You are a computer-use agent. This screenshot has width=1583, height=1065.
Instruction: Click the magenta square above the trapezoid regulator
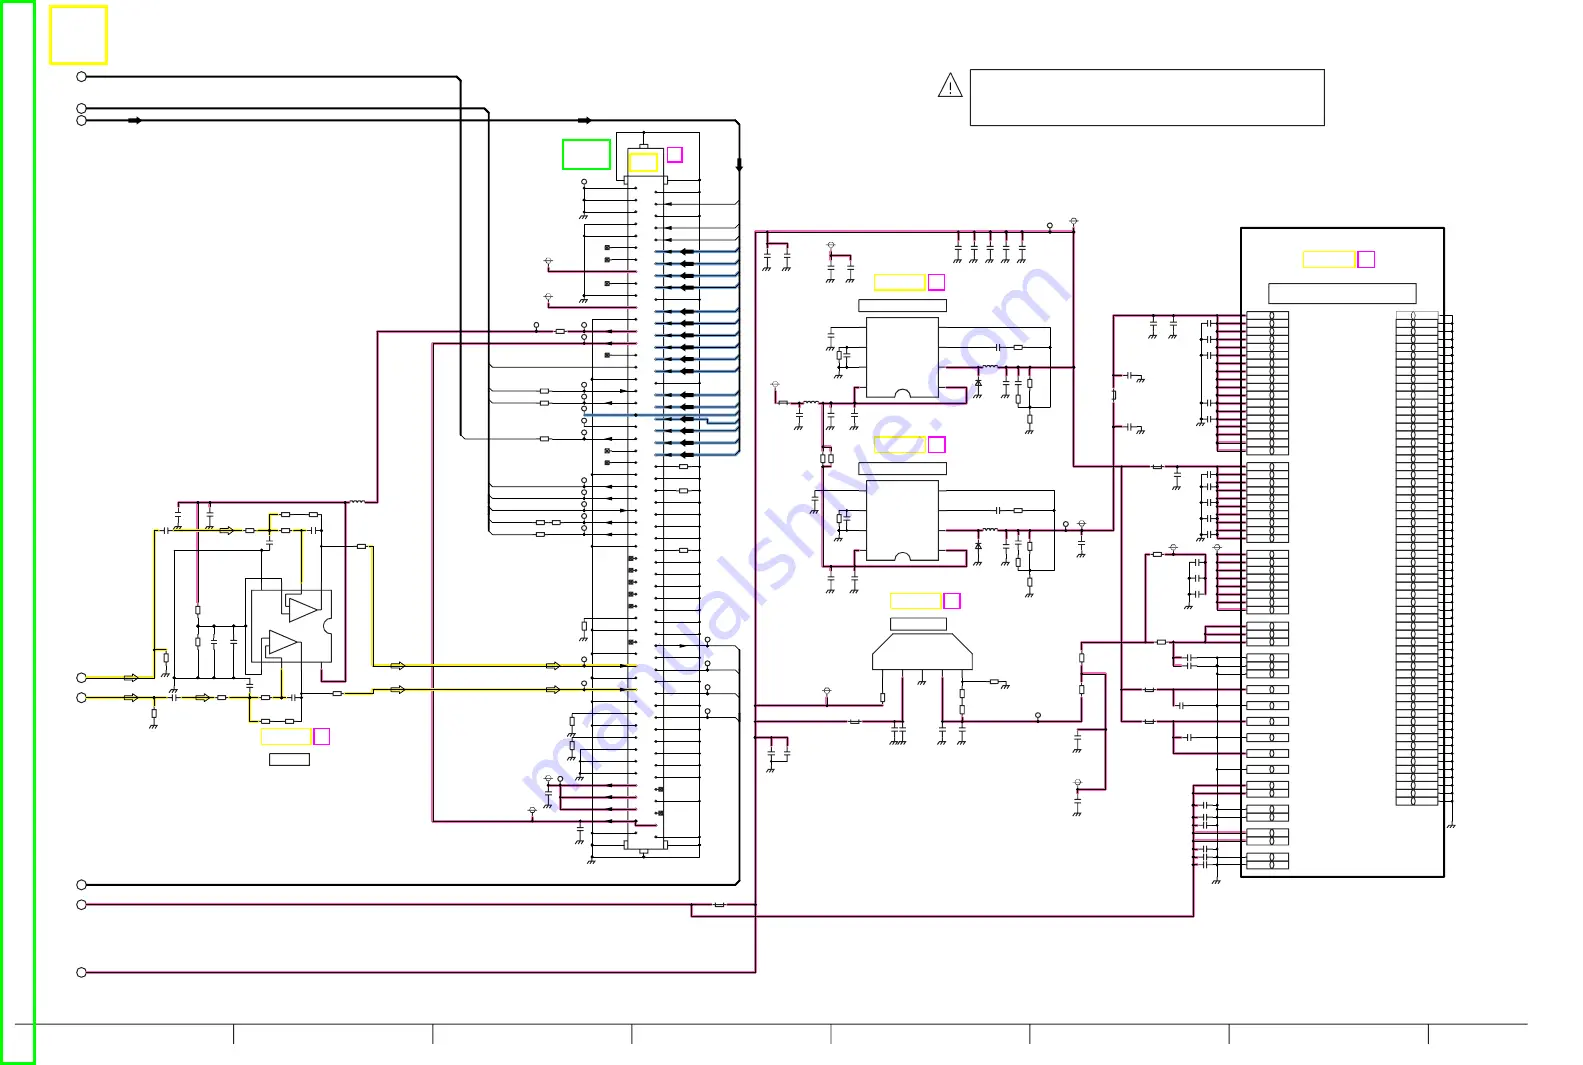pyautogui.click(x=952, y=600)
